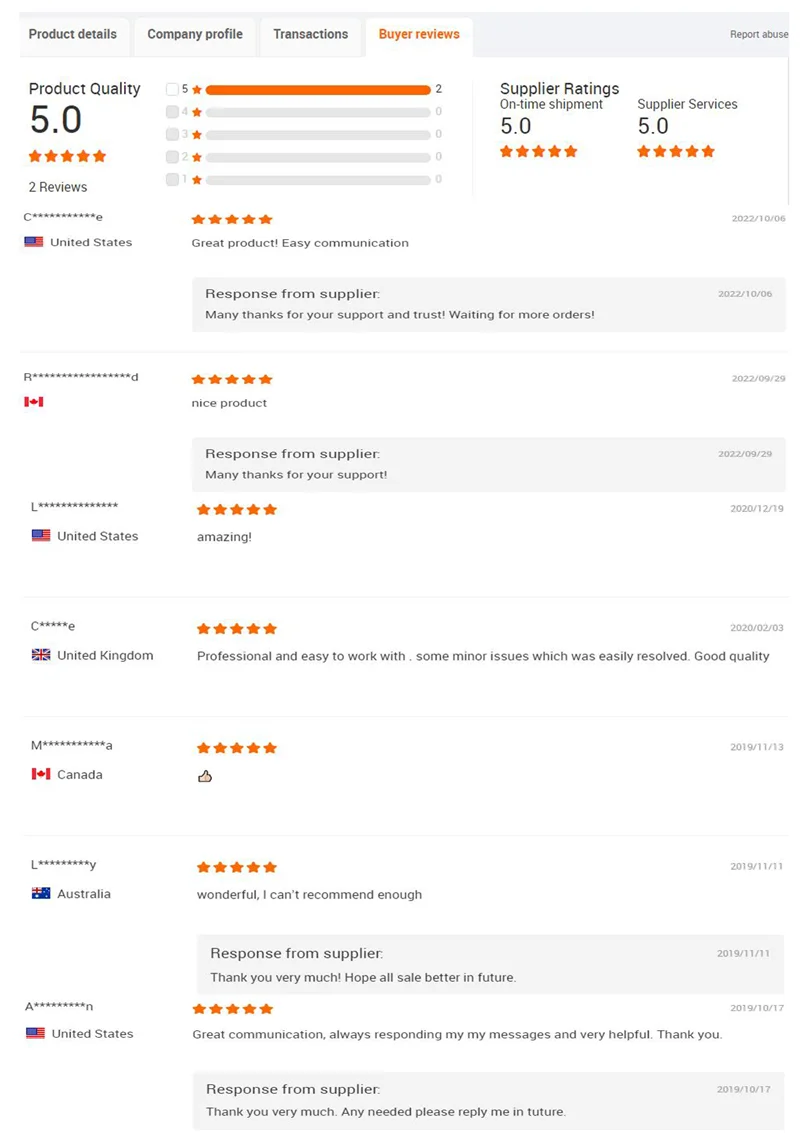
Task: Click Product Quality orange star rating
Action: pyautogui.click(x=67, y=156)
